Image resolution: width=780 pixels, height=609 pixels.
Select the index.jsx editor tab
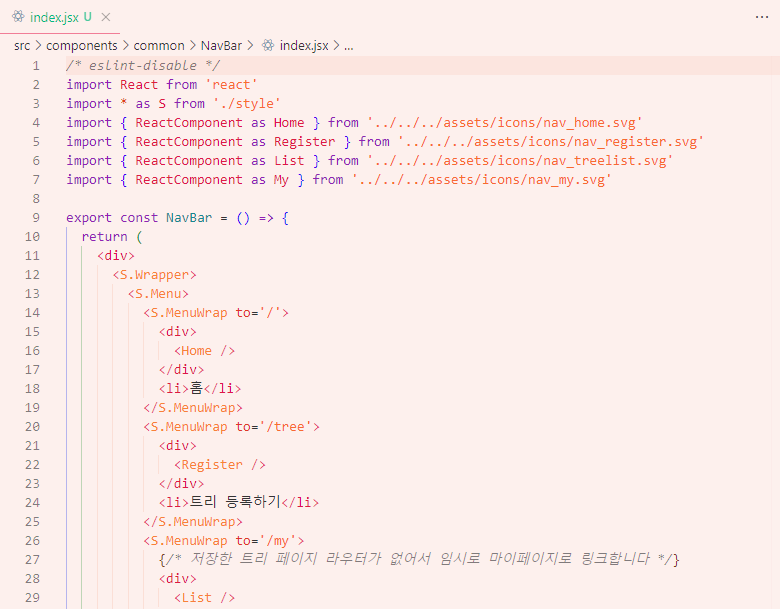click(60, 17)
